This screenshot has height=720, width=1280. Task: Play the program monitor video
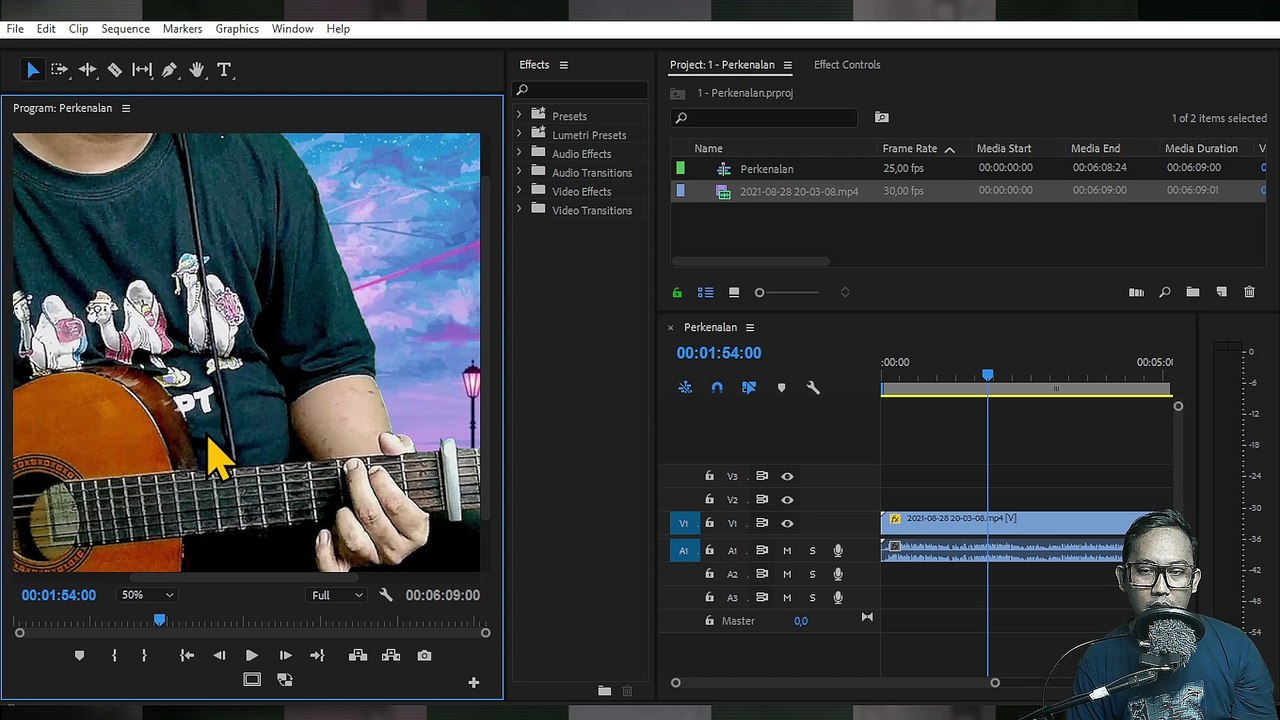coord(251,656)
